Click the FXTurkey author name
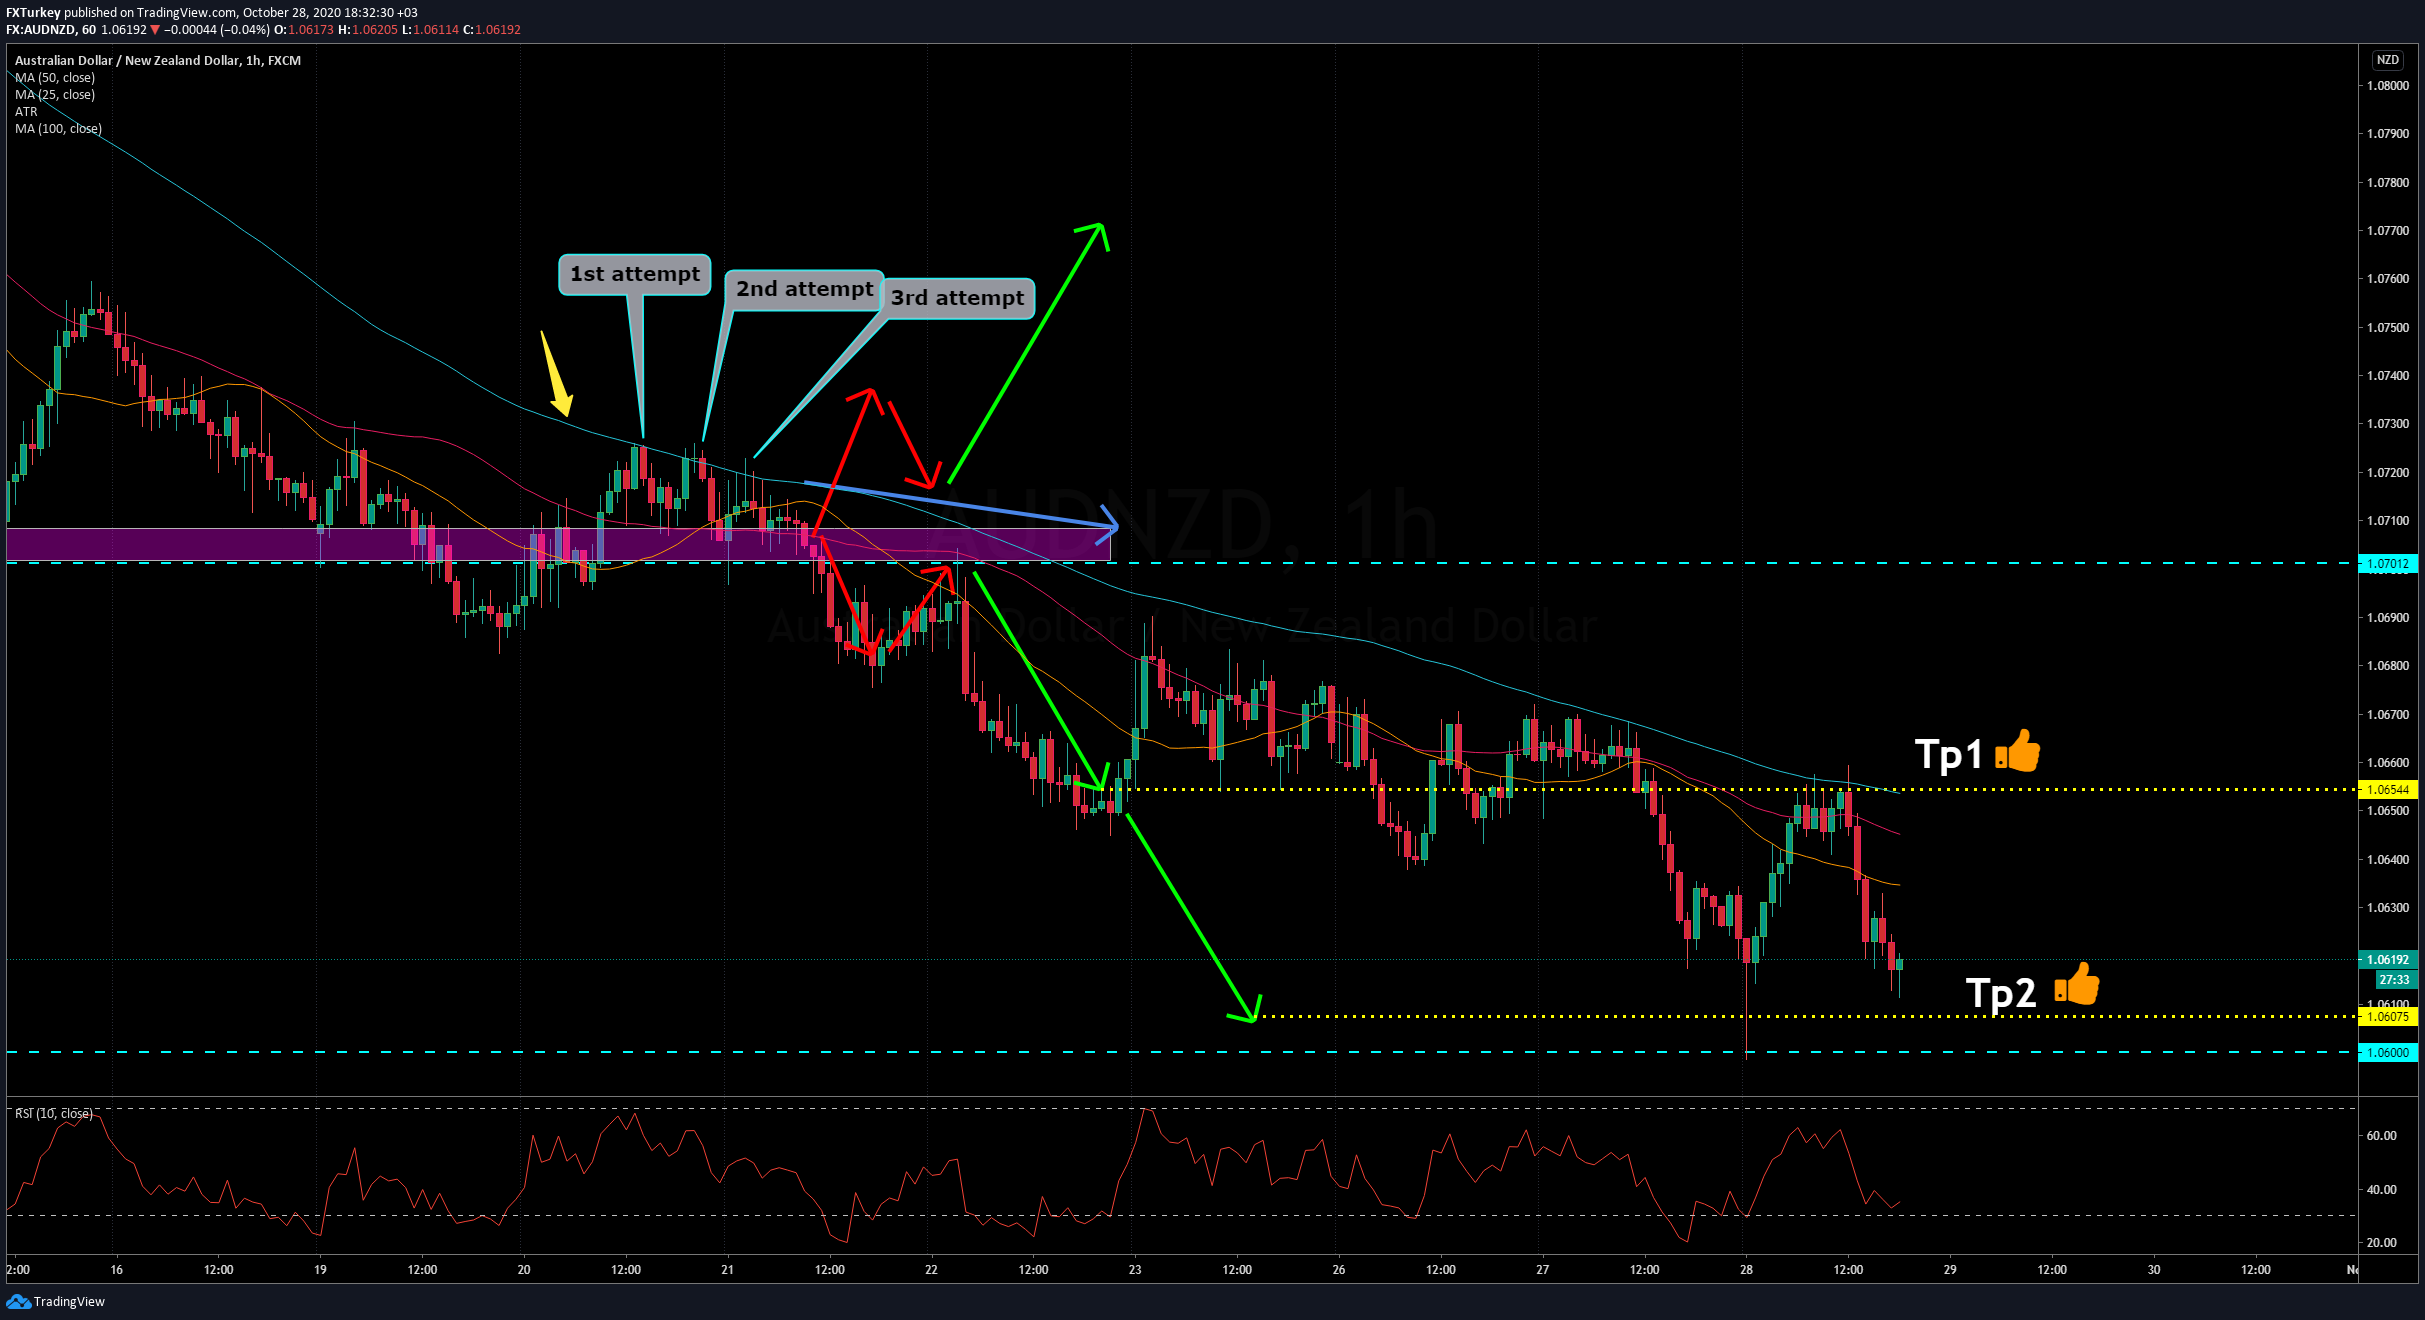Screen dimensions: 2425x1320 (33, 12)
